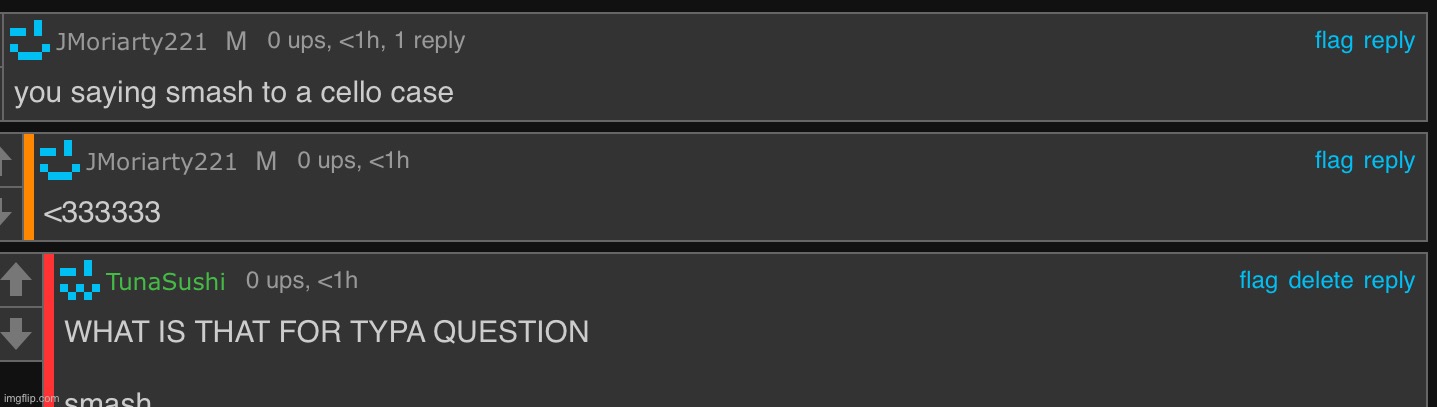Upvote the "<333333" comment

5,160
